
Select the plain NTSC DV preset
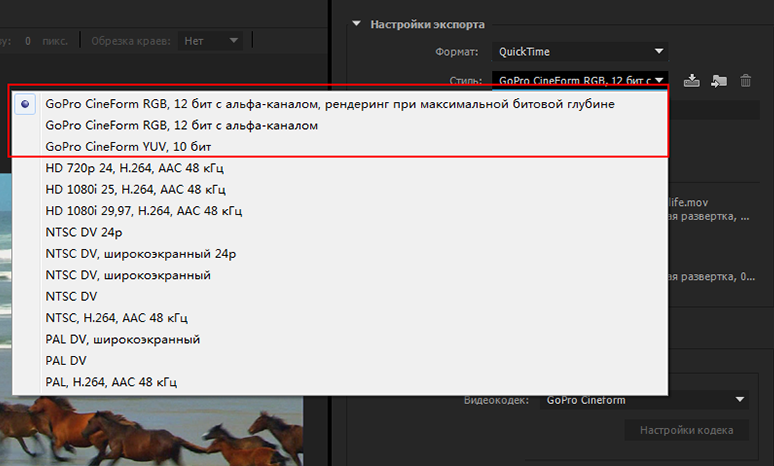(x=341, y=296)
